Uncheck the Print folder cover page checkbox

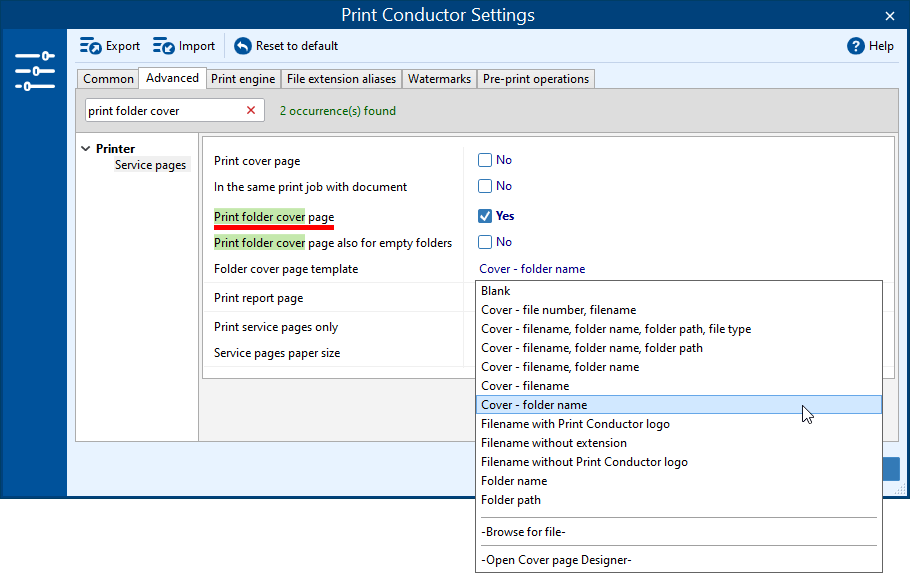pyautogui.click(x=485, y=216)
